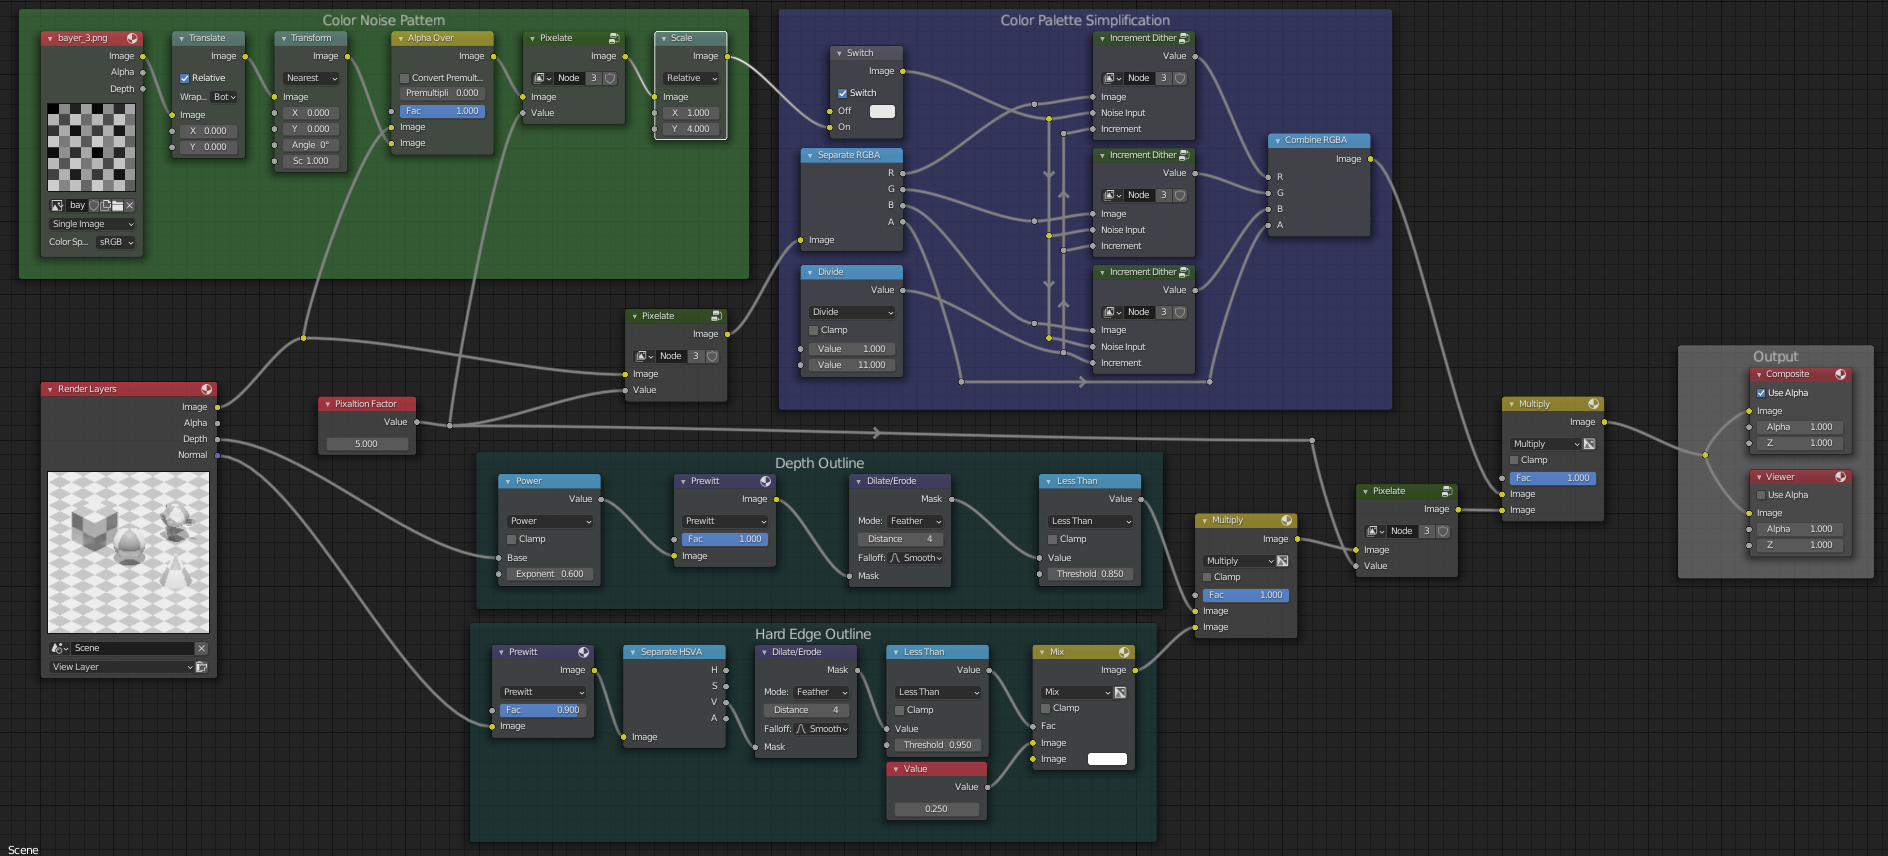Click the Color Palette Simplification frame title
1888x856 pixels.
point(1085,20)
